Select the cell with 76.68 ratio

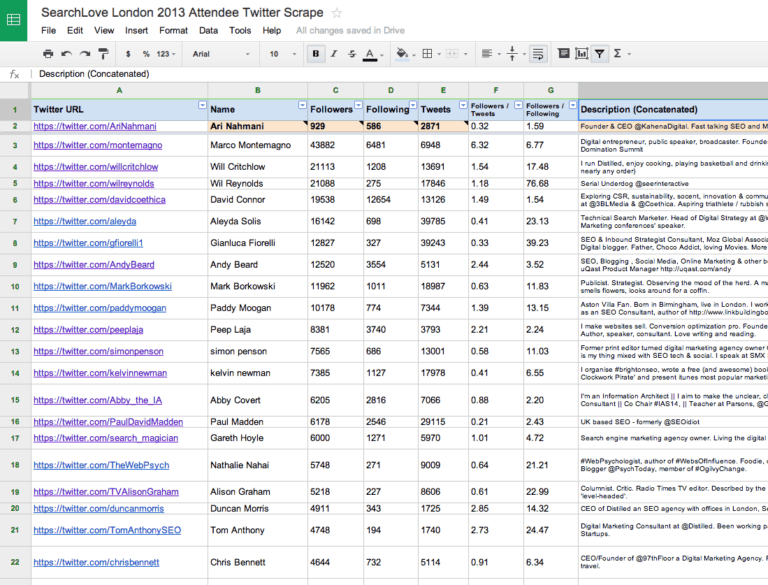click(551, 183)
